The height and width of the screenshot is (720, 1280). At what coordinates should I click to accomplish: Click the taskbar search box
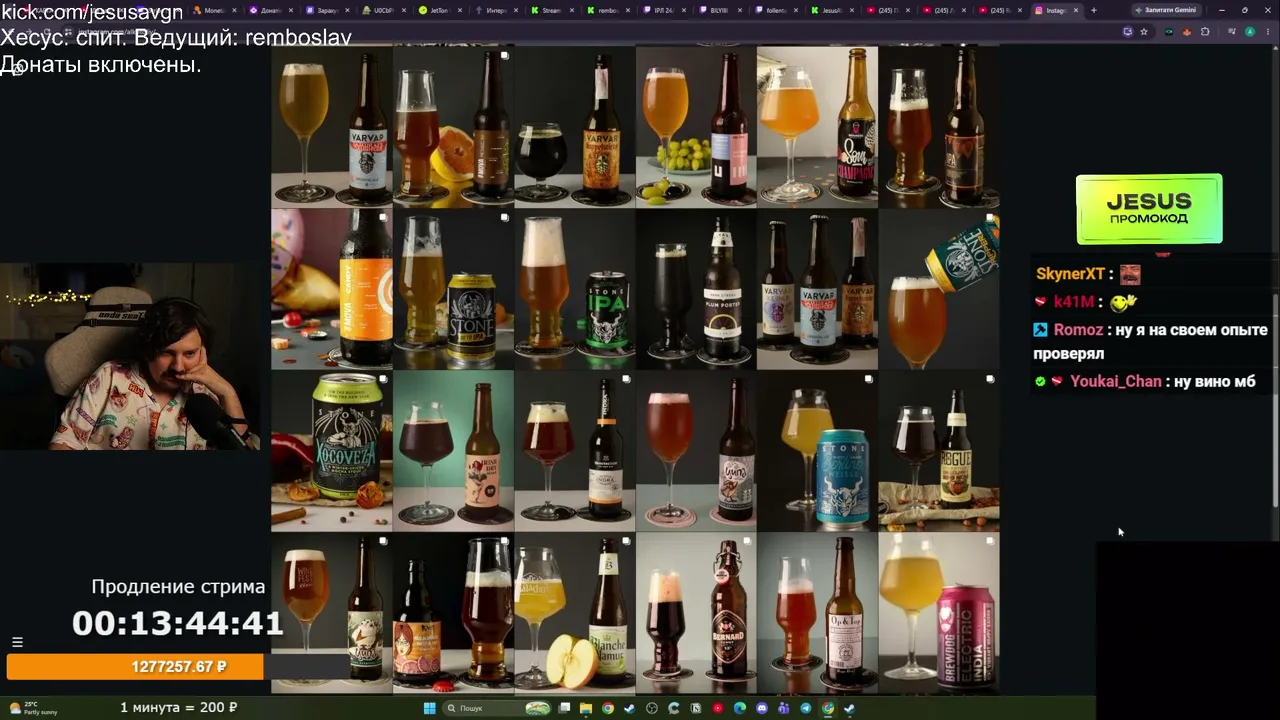point(498,708)
